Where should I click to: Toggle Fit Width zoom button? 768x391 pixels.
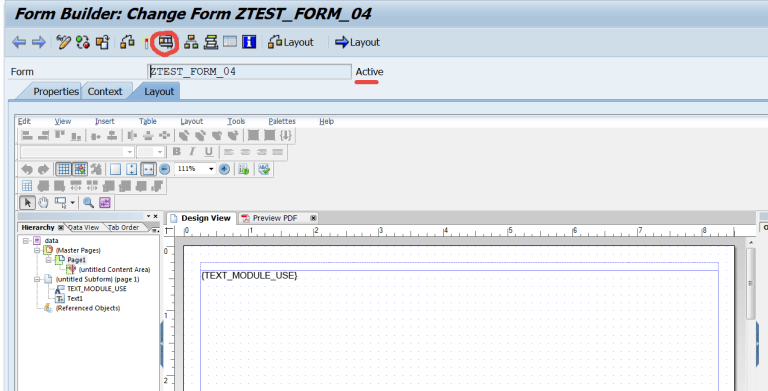point(148,169)
